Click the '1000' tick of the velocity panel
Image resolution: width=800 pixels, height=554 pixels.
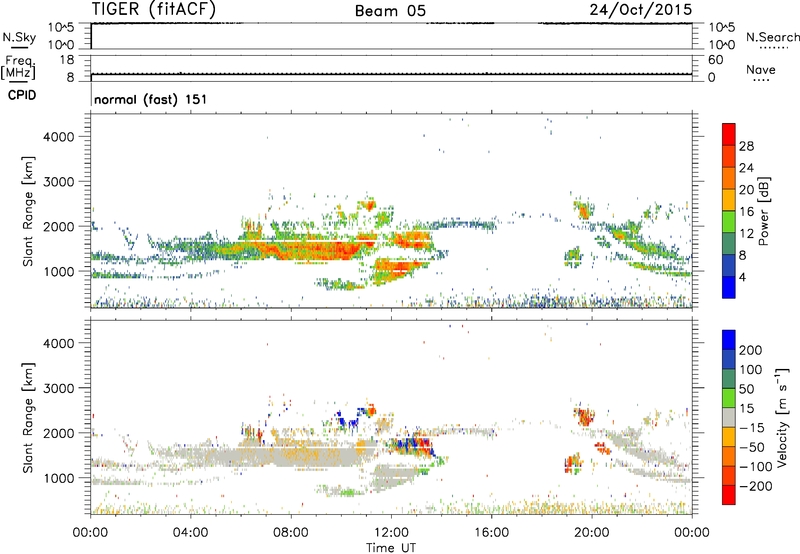(59, 478)
